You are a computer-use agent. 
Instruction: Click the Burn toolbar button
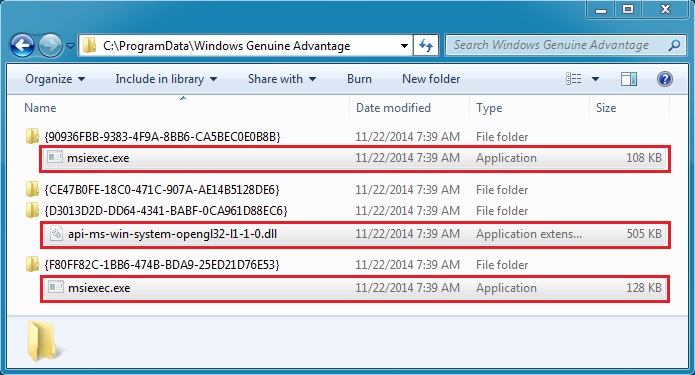[359, 79]
